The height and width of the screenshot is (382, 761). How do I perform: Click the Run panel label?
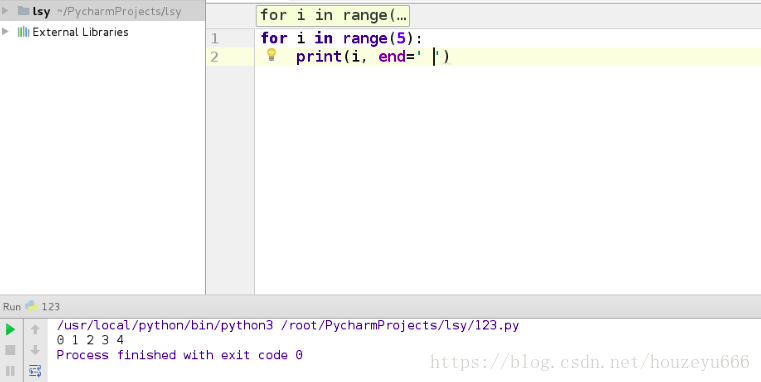click(12, 307)
